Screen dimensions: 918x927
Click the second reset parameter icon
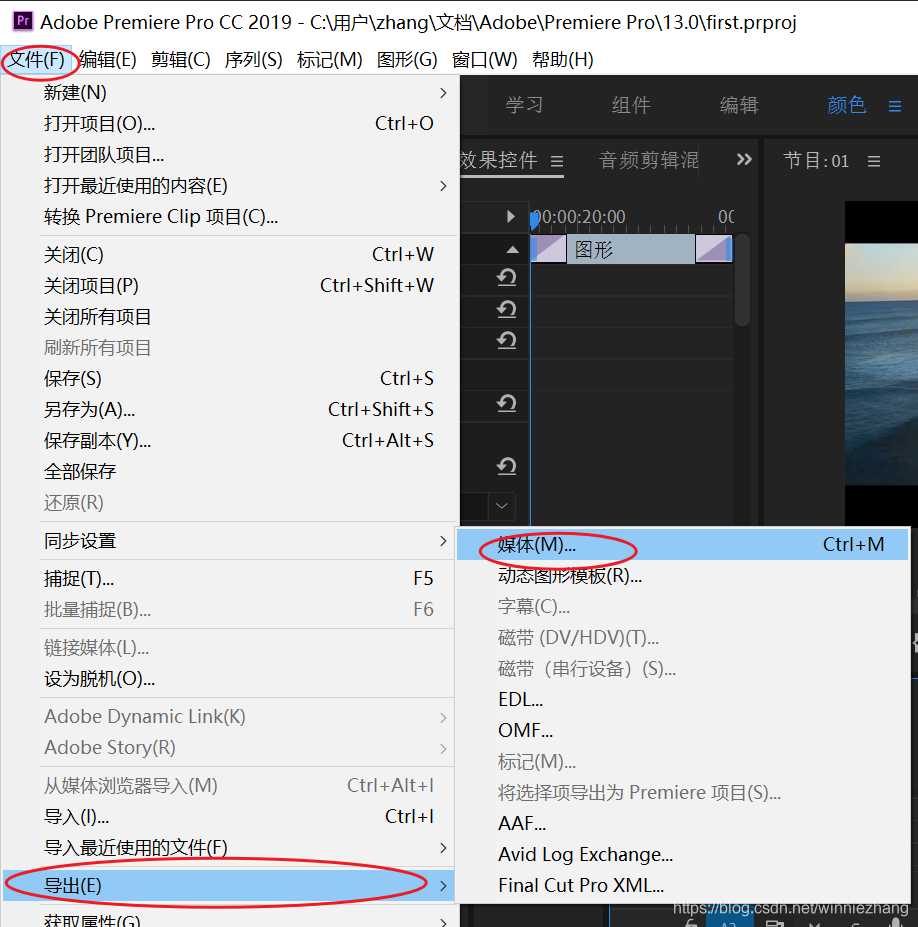click(507, 309)
